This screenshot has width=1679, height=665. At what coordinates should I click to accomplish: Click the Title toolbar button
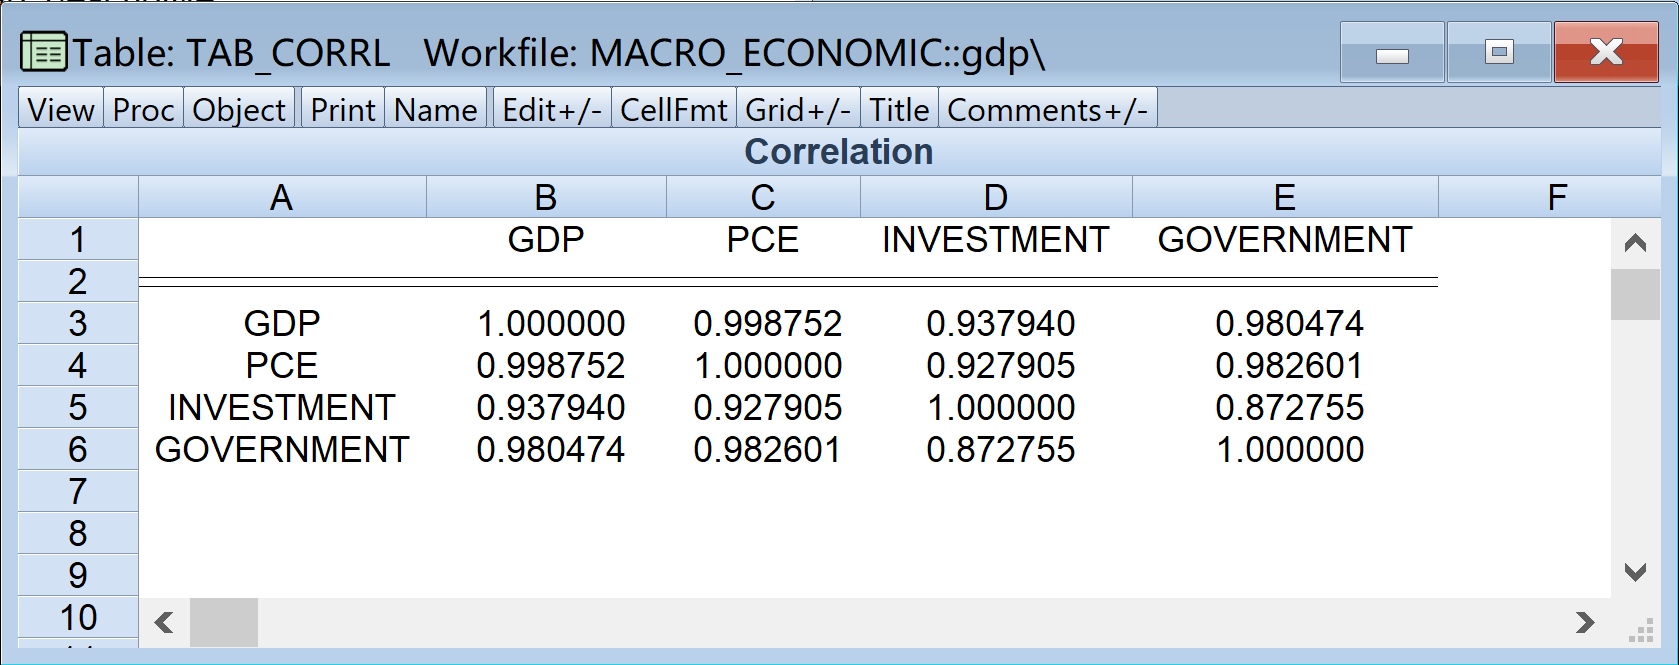tap(898, 109)
